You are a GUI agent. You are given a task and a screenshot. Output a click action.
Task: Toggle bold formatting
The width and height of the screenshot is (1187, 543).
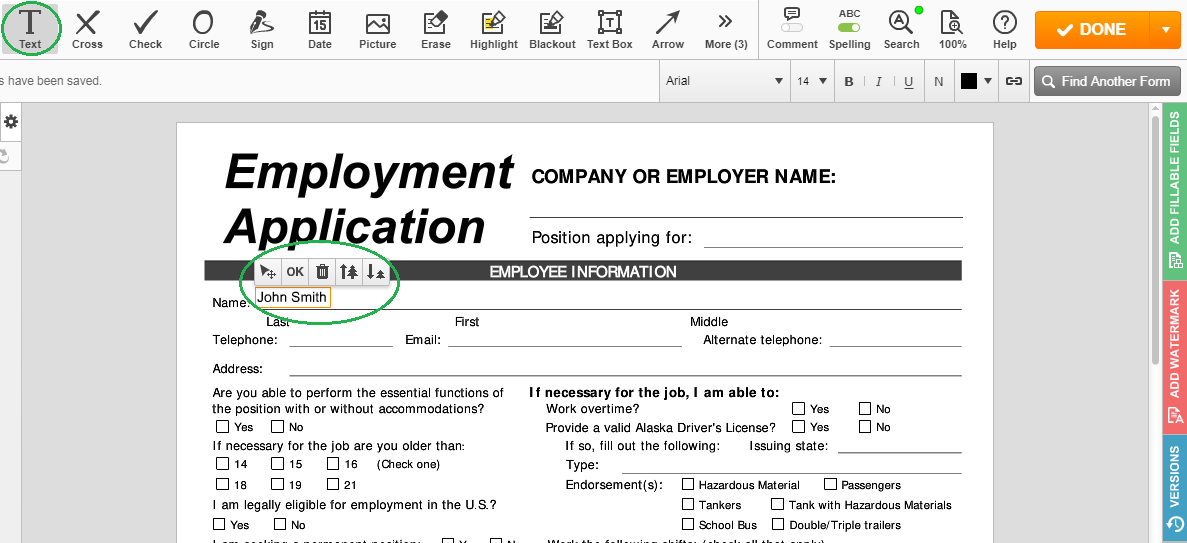849,82
